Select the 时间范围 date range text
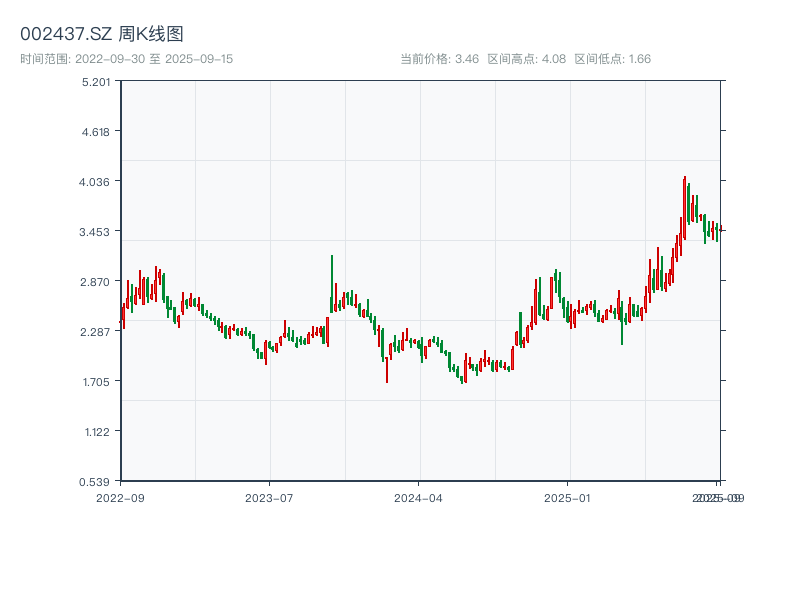 pos(127,59)
